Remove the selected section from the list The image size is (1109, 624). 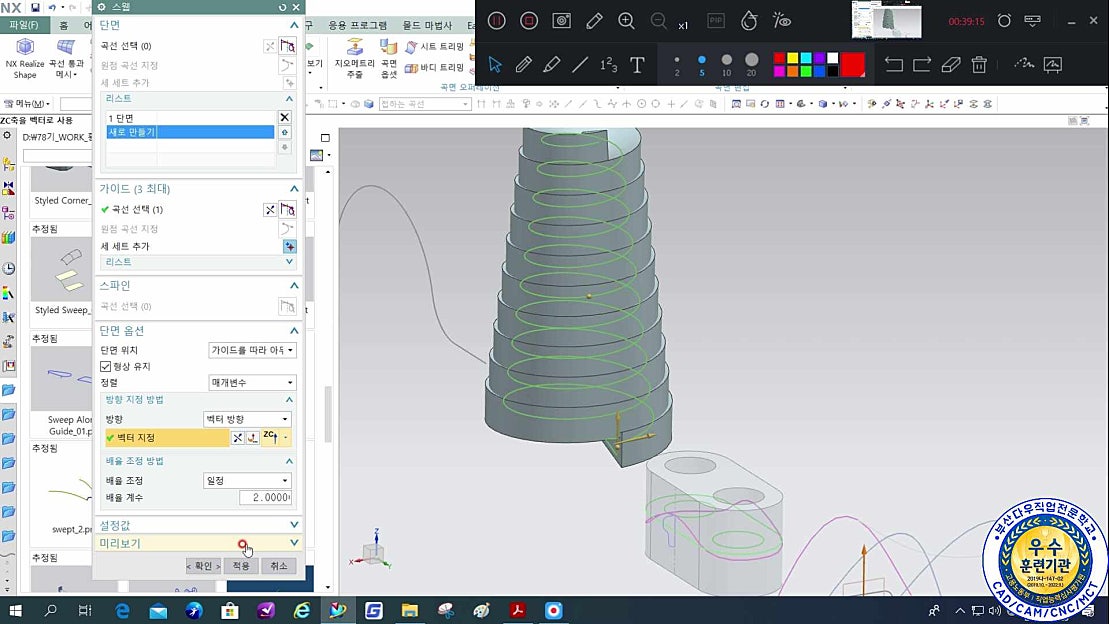(x=285, y=117)
